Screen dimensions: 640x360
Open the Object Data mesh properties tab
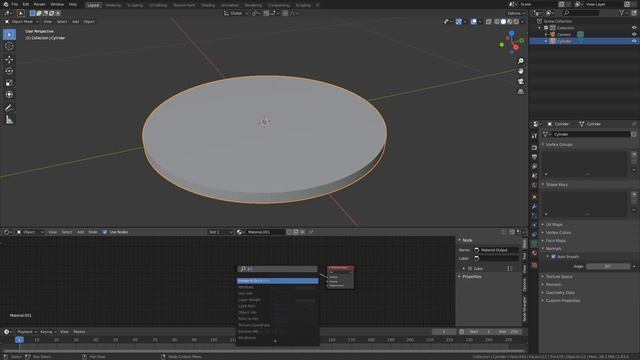(534, 243)
